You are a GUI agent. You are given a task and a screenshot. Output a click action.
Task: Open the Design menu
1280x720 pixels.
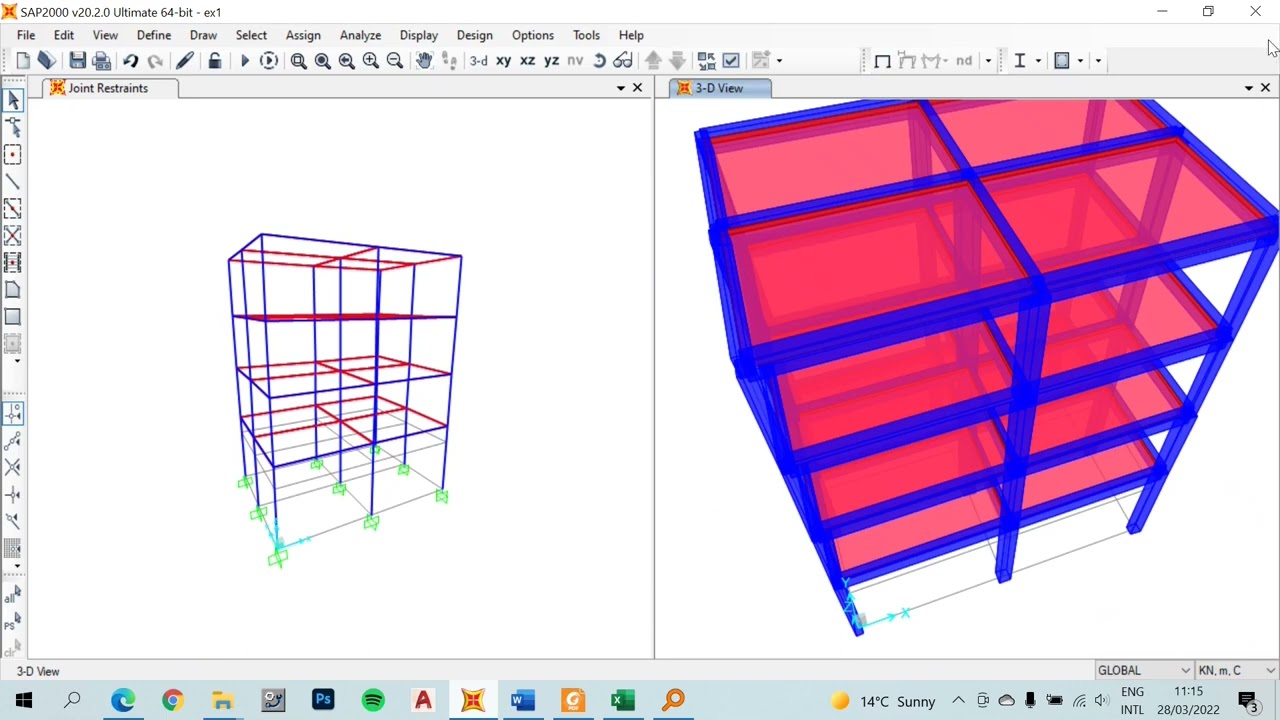tap(475, 35)
